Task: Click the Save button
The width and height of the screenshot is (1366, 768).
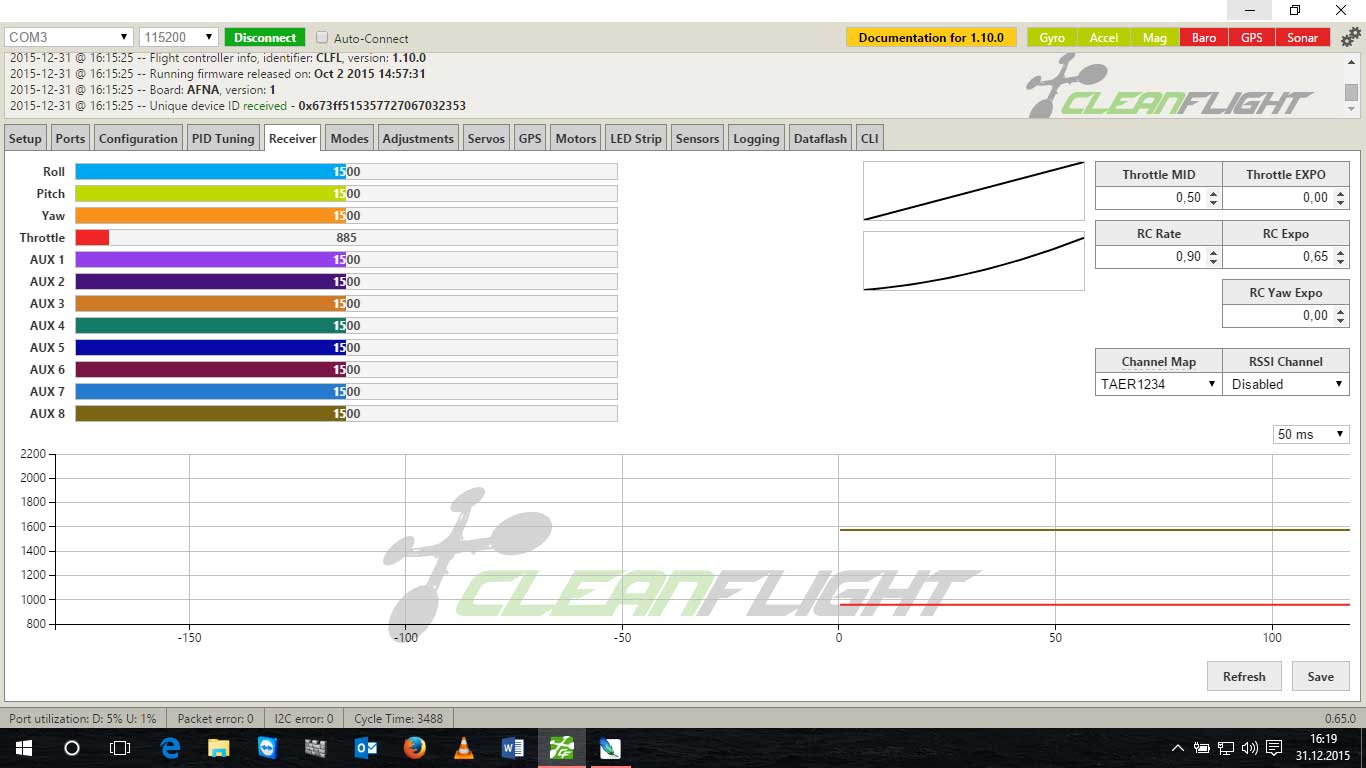Action: (x=1320, y=676)
